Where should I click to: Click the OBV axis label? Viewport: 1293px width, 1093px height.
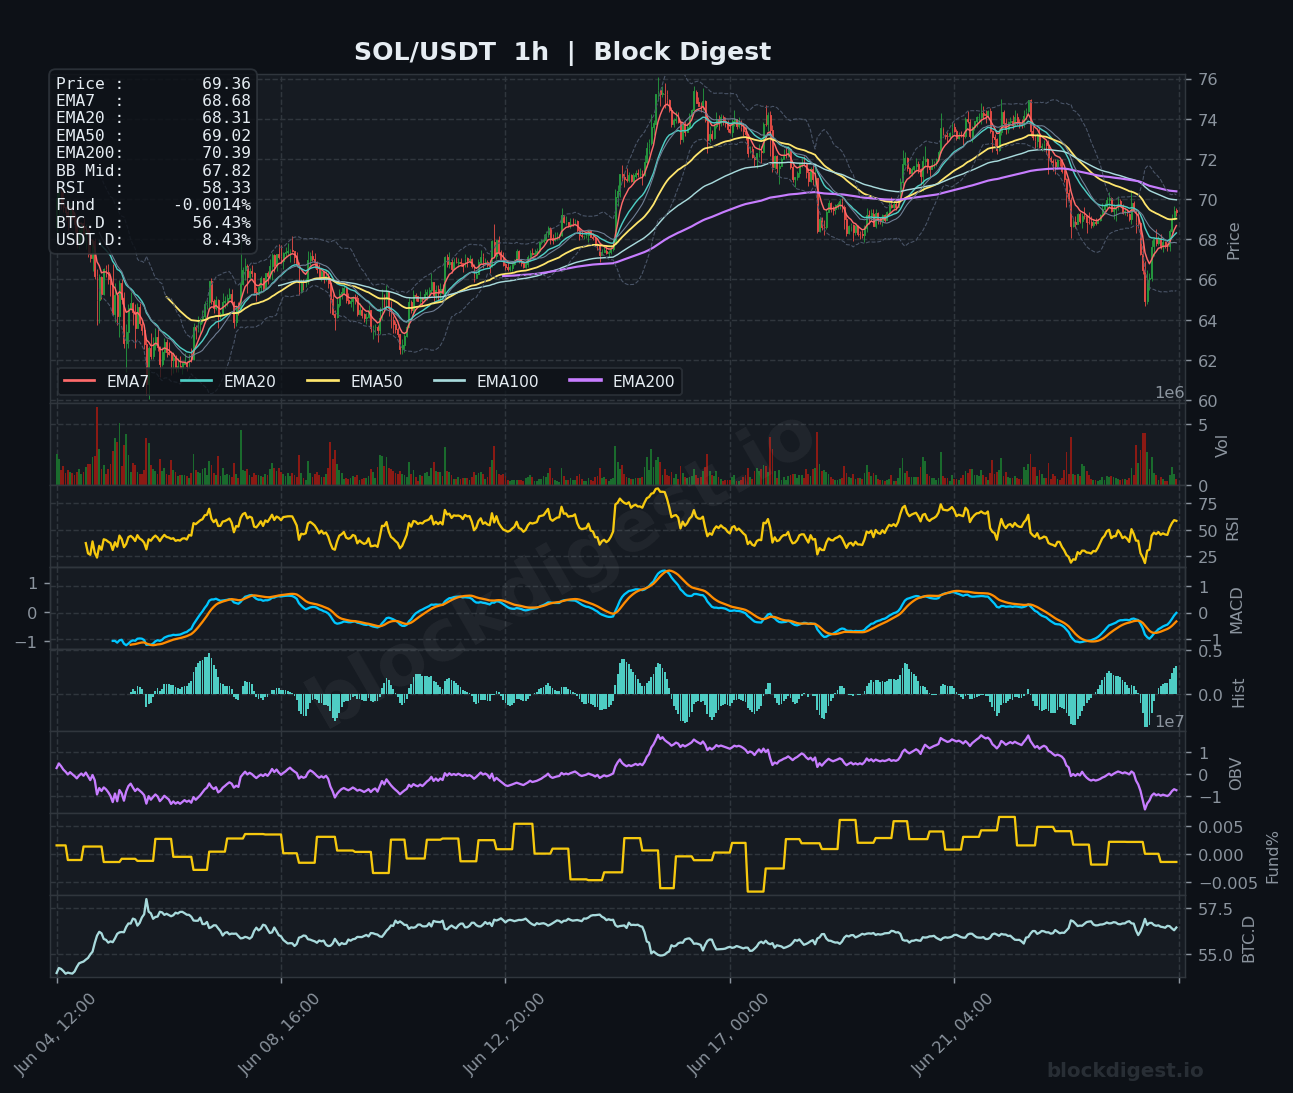coord(1235,774)
